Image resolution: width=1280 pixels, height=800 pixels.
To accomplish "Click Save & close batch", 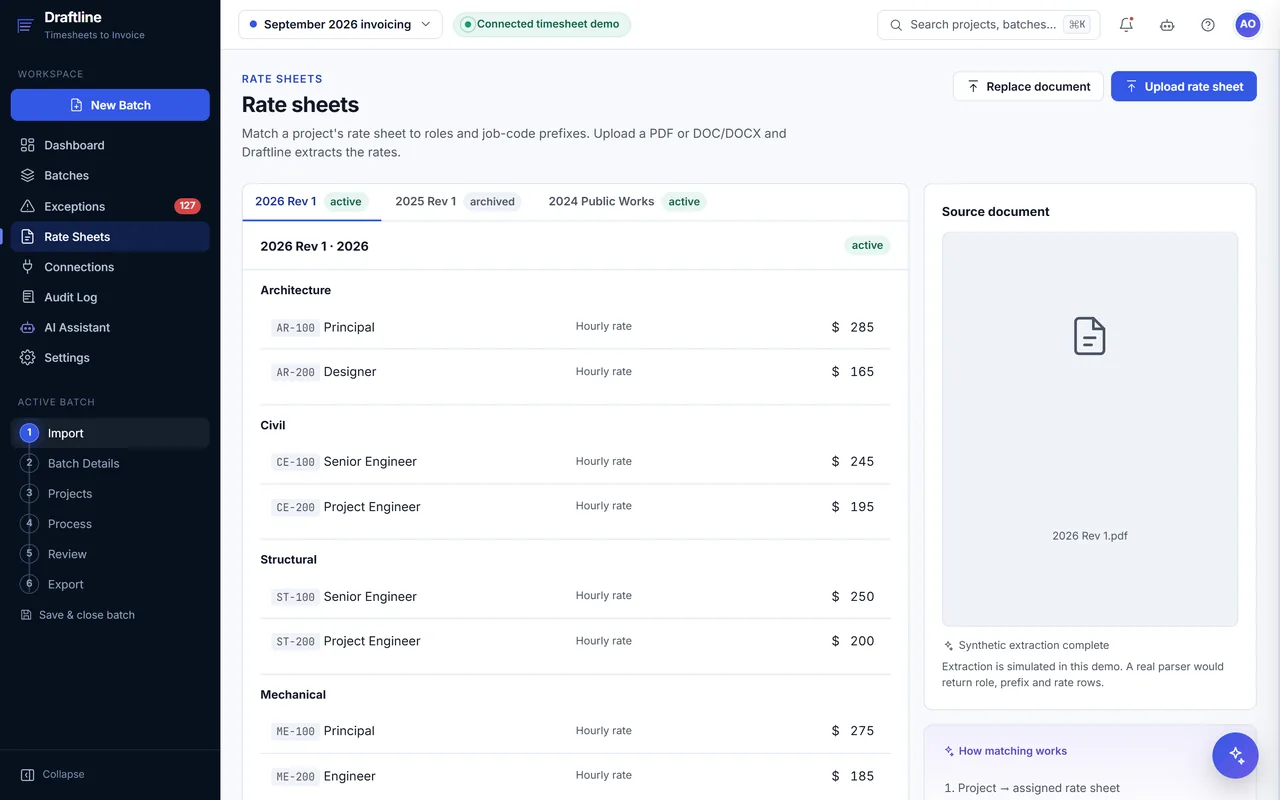I will (x=78, y=615).
